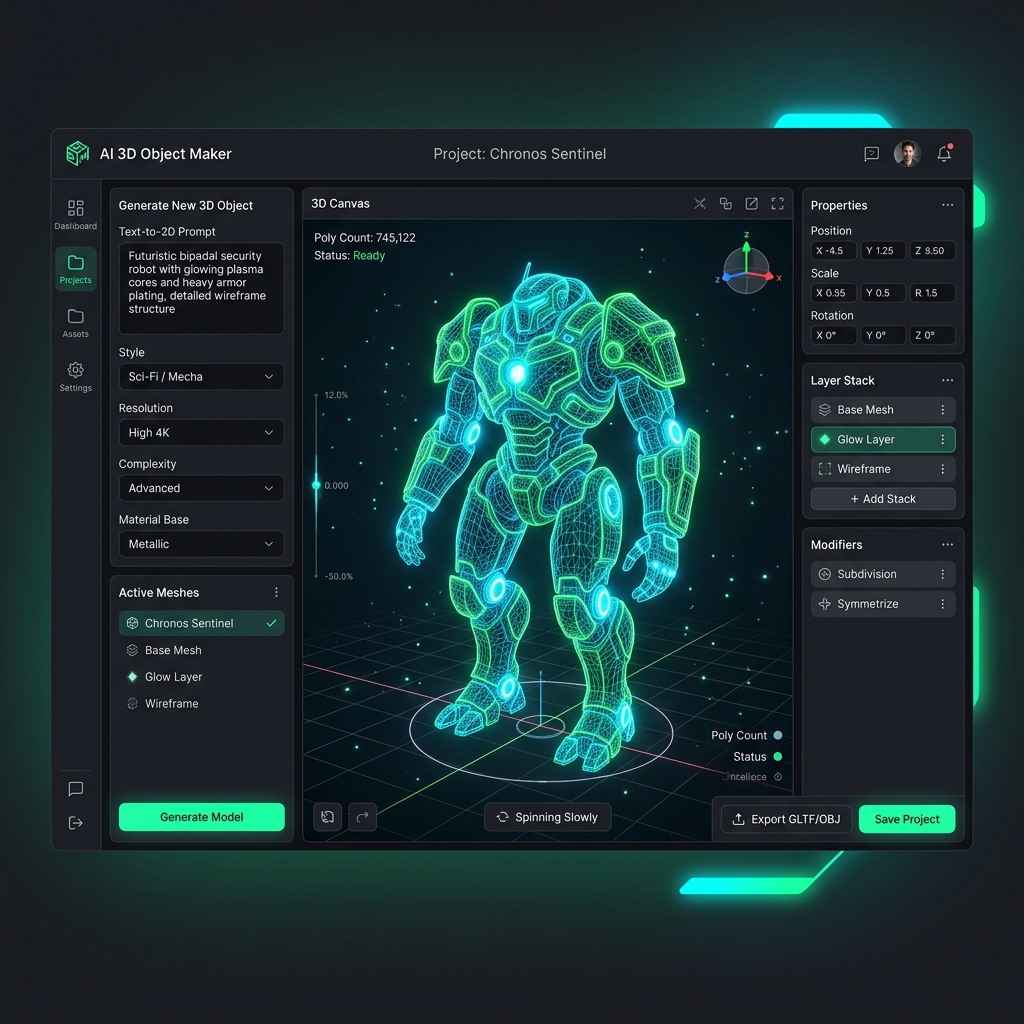
Task: Select Glow Layer in Layer Stack
Action: [883, 440]
